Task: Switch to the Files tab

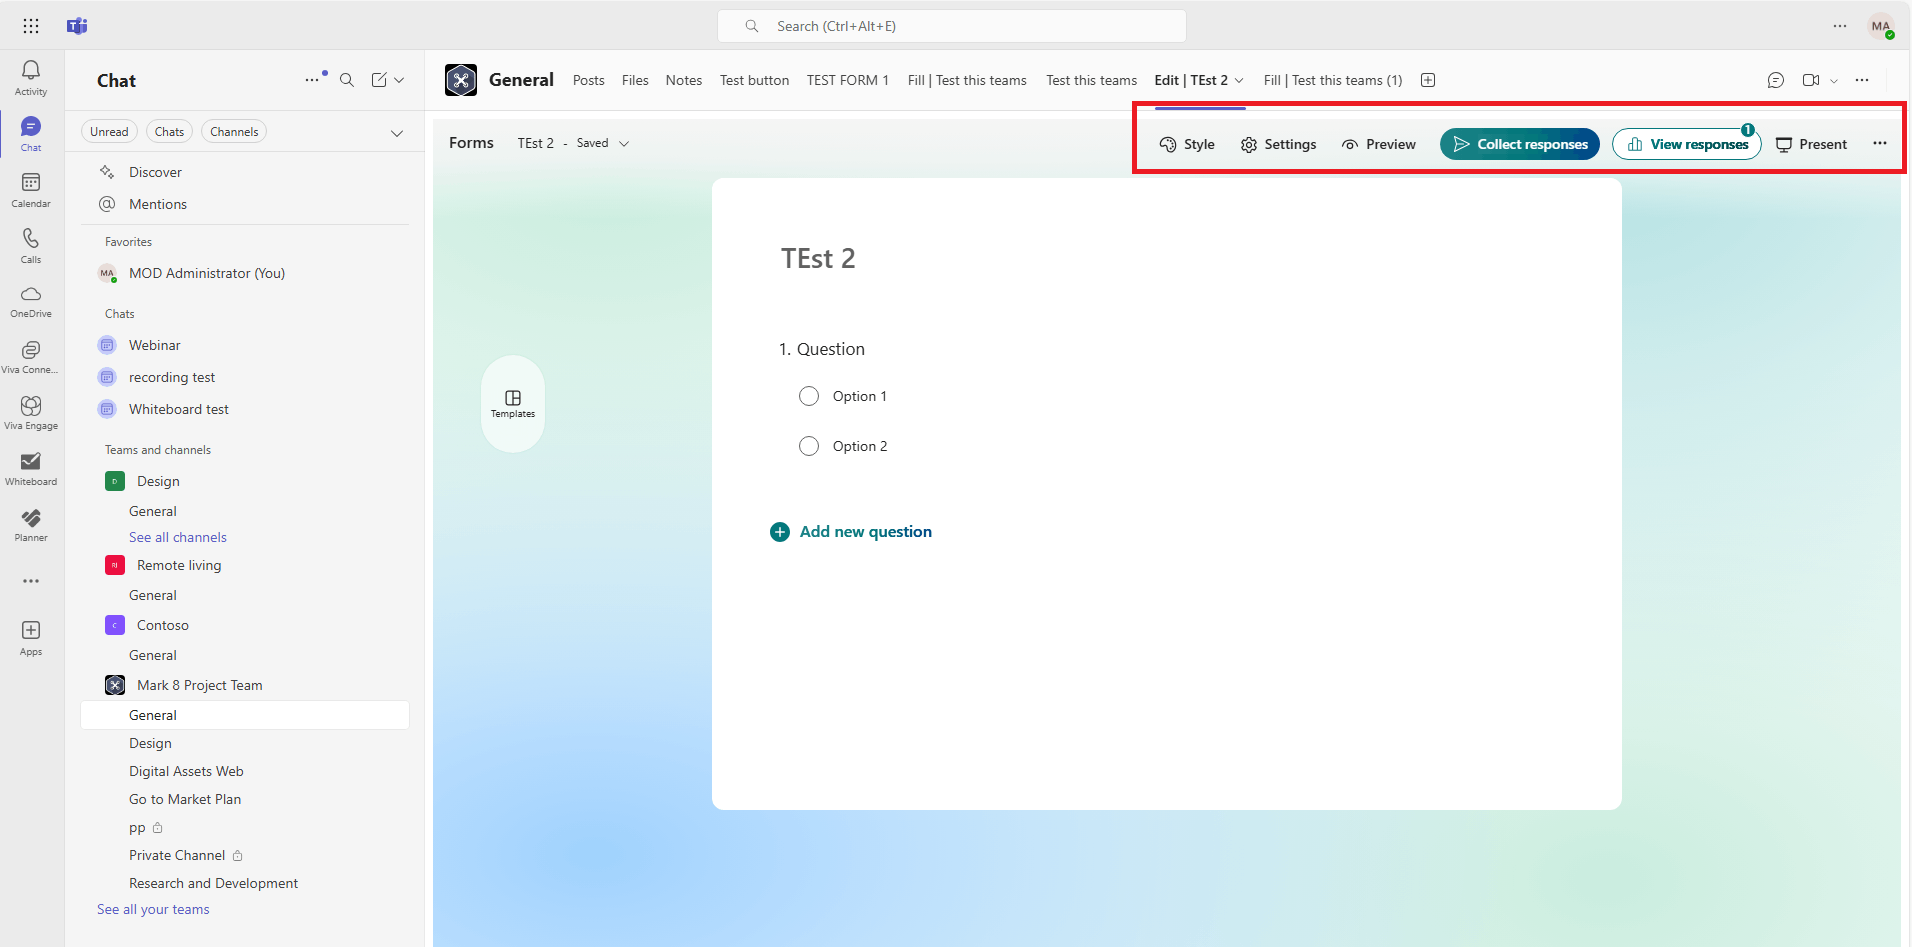Action: (x=635, y=80)
